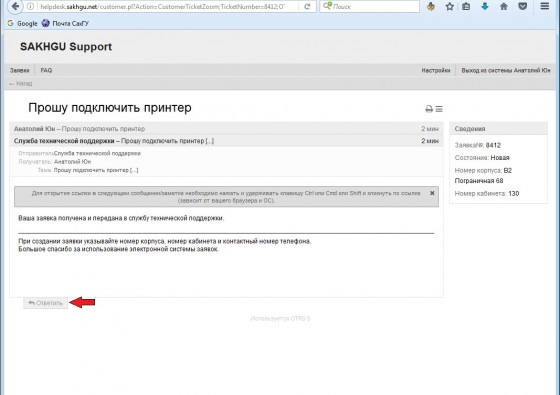The width and height of the screenshot is (560, 395).
Task: Reload the page with the refresh icon
Action: point(307,6)
